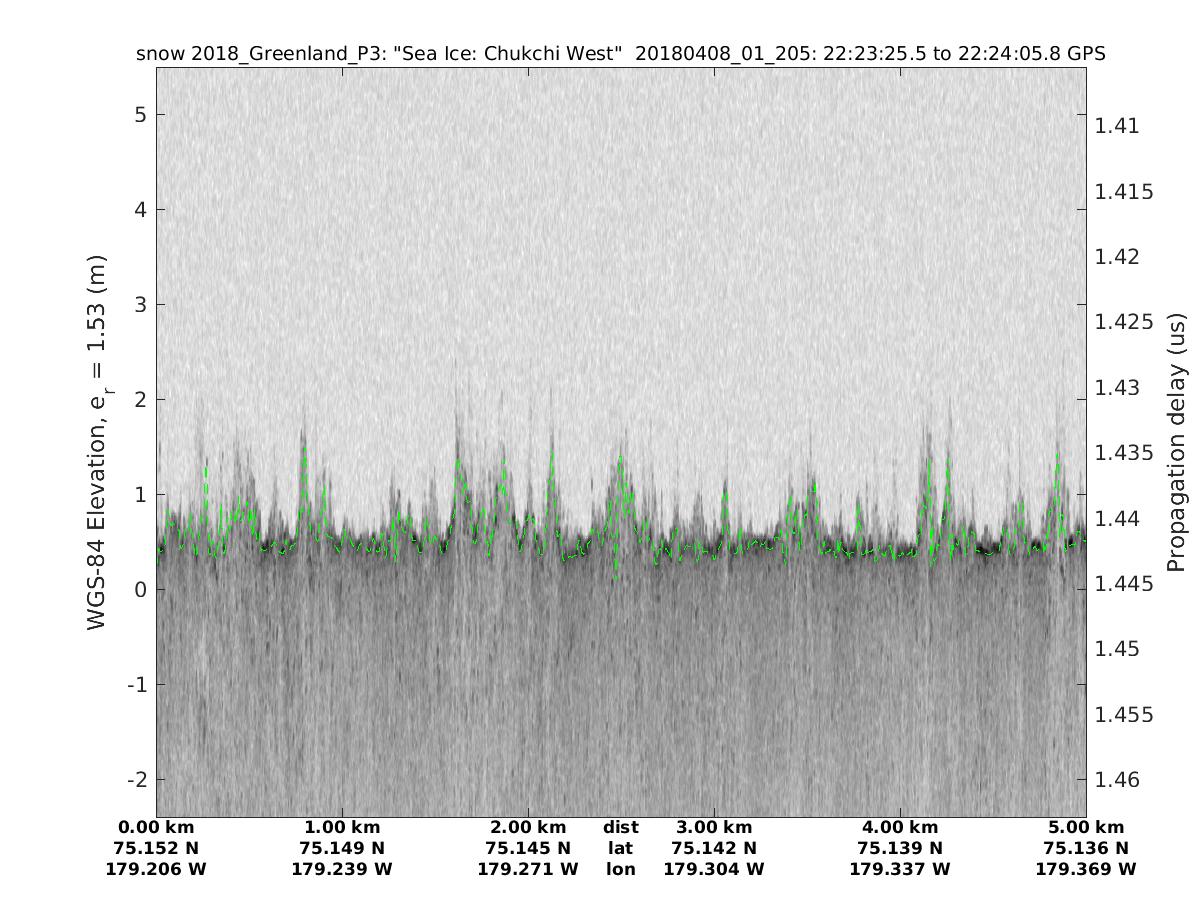This screenshot has height=900, width=1200.
Task: Click the 75.142 N latitude label
Action: tap(714, 848)
